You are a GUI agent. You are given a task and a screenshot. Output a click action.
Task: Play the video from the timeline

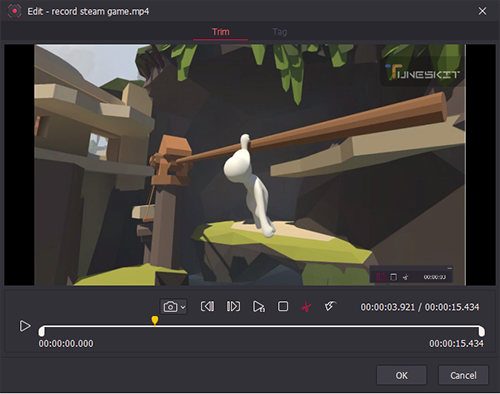click(x=25, y=326)
